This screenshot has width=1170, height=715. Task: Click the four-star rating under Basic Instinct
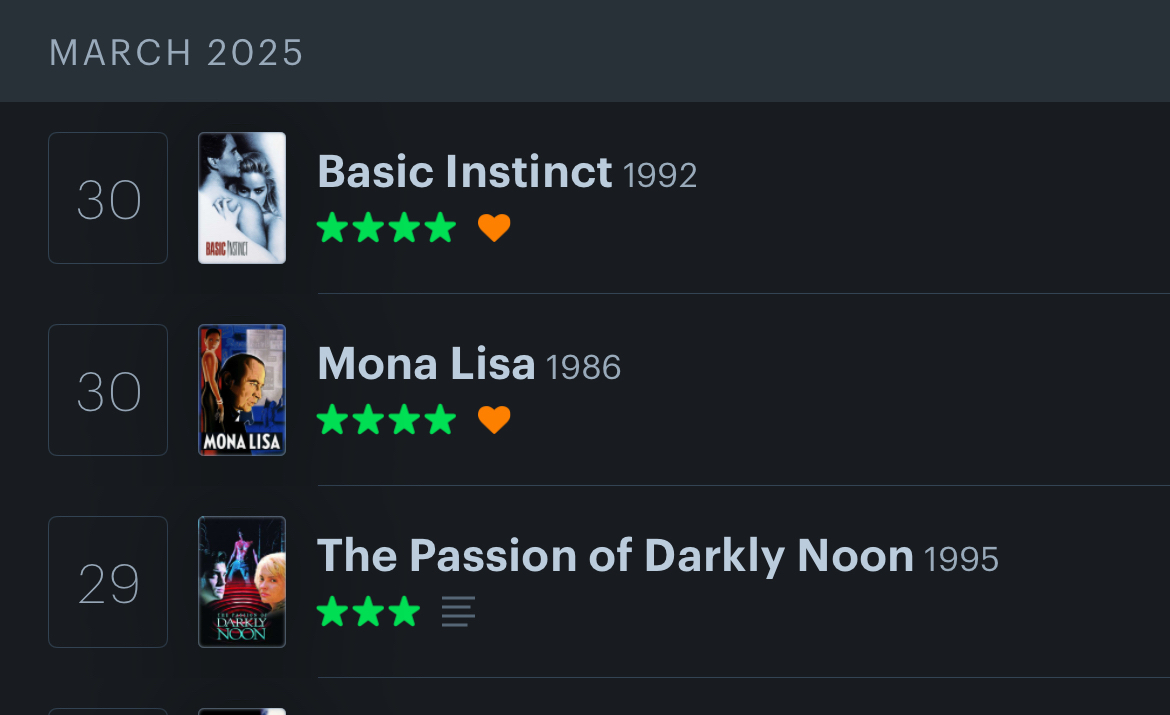click(x=386, y=229)
